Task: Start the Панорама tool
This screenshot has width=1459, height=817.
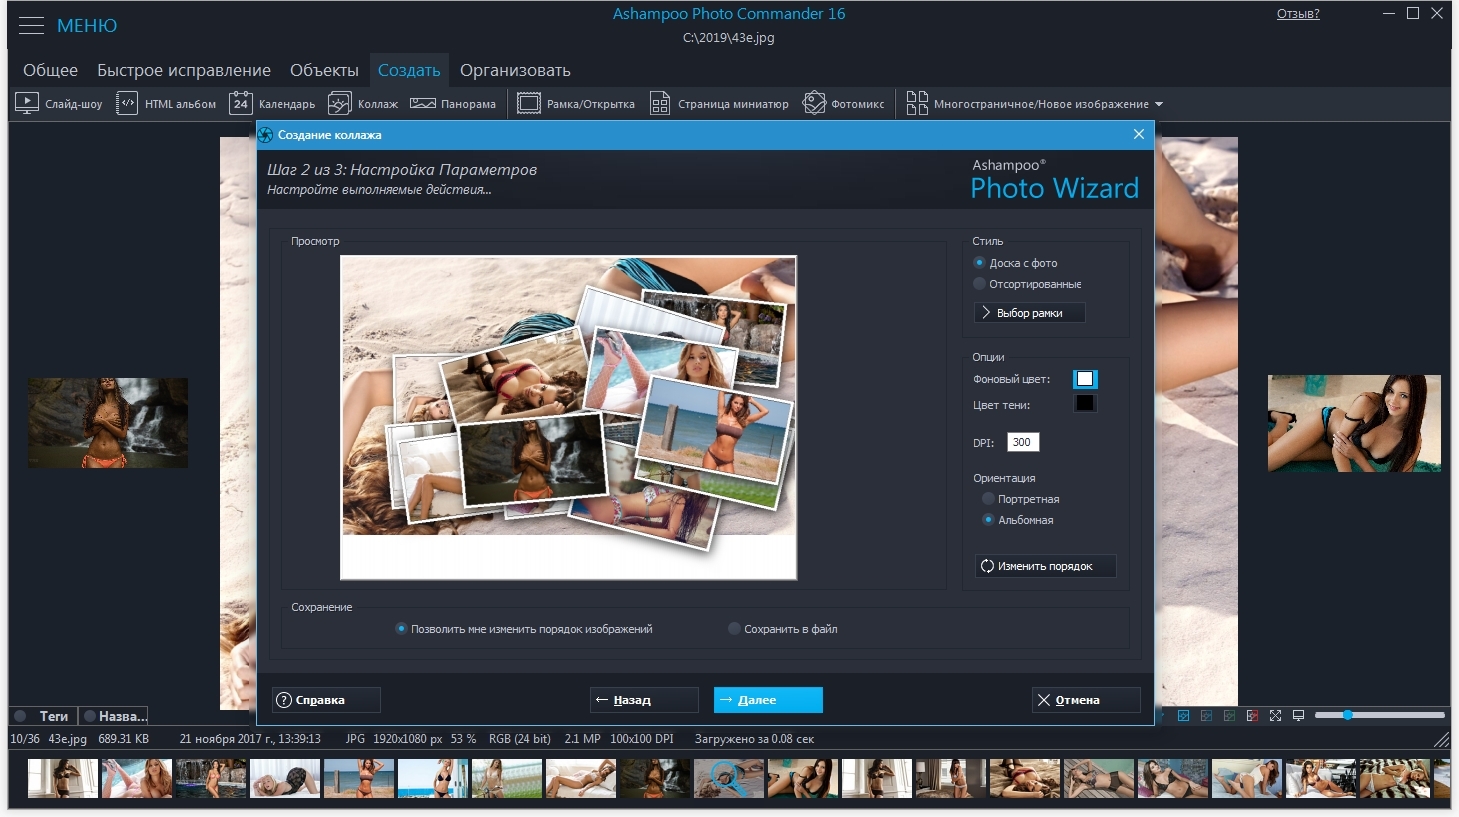Action: [453, 103]
